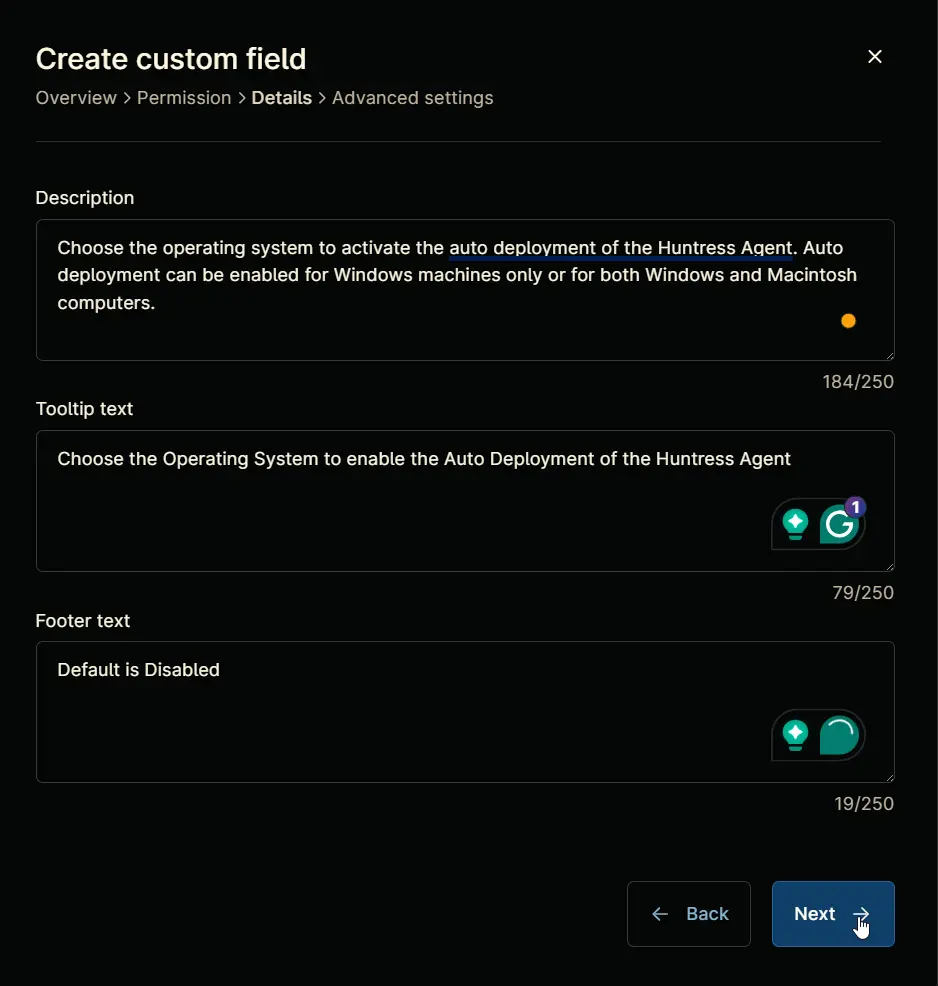The height and width of the screenshot is (986, 938).
Task: Click the left arrow on Back button
Action: pyautogui.click(x=660, y=914)
